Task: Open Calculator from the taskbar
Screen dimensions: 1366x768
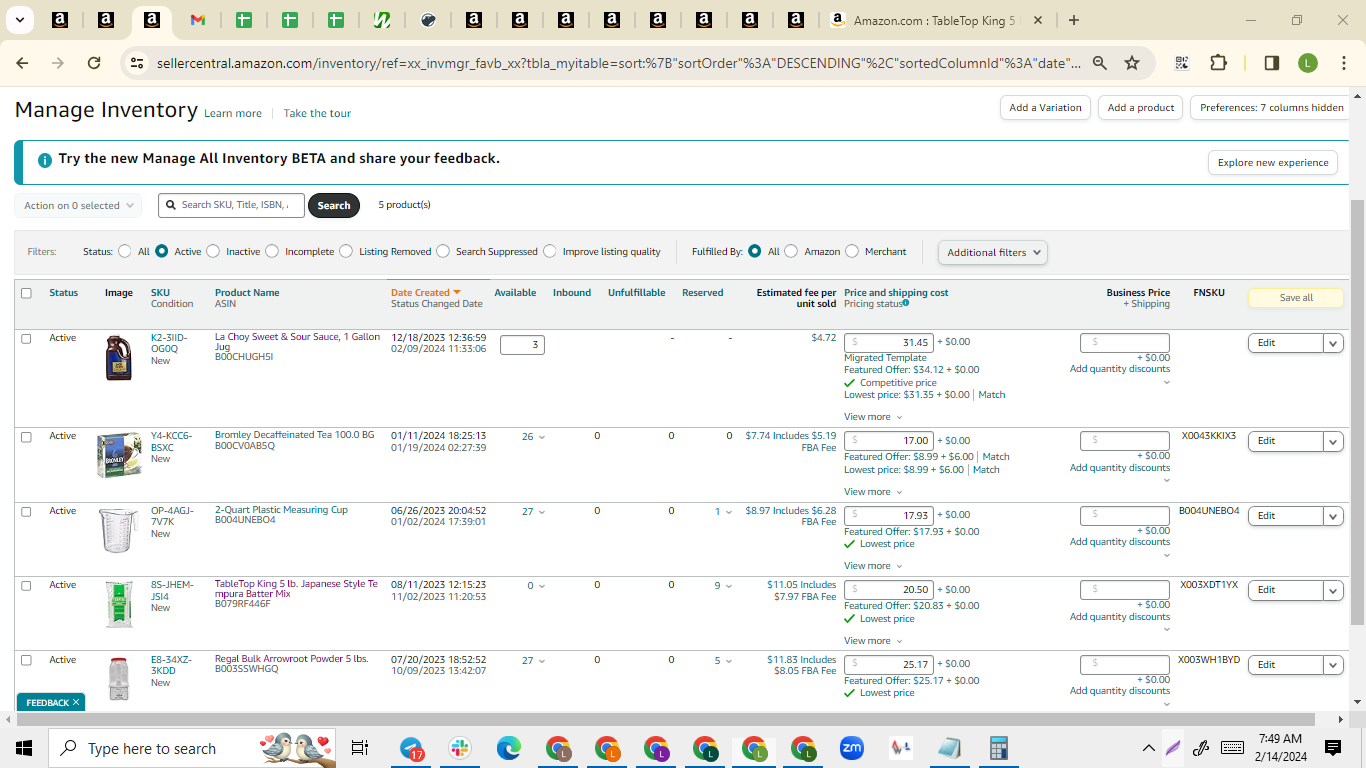Action: [x=998, y=748]
